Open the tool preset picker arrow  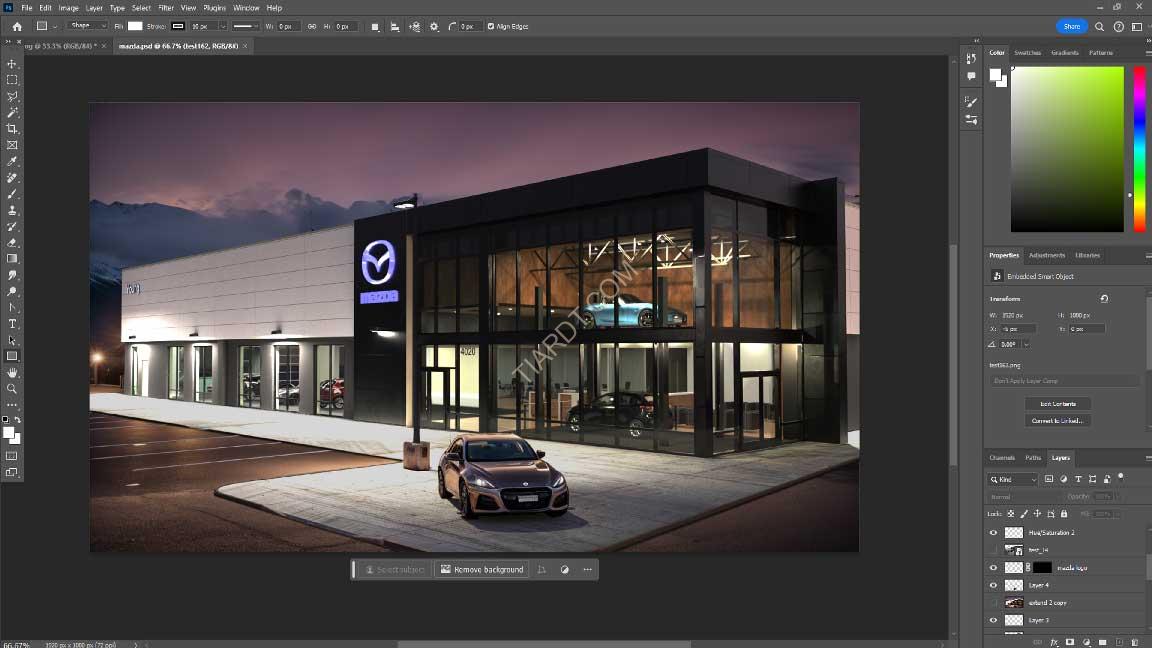pos(54,27)
